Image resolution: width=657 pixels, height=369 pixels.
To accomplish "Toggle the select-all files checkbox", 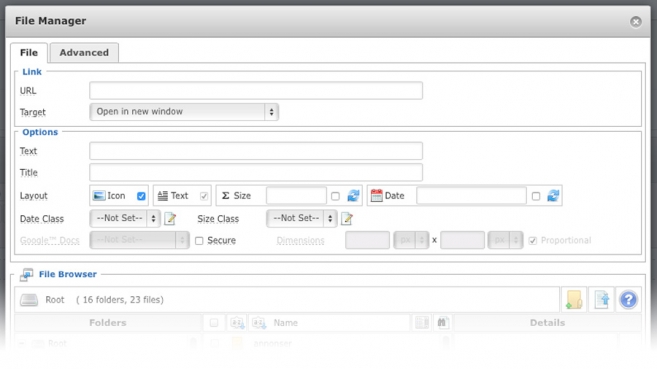I will click(214, 323).
